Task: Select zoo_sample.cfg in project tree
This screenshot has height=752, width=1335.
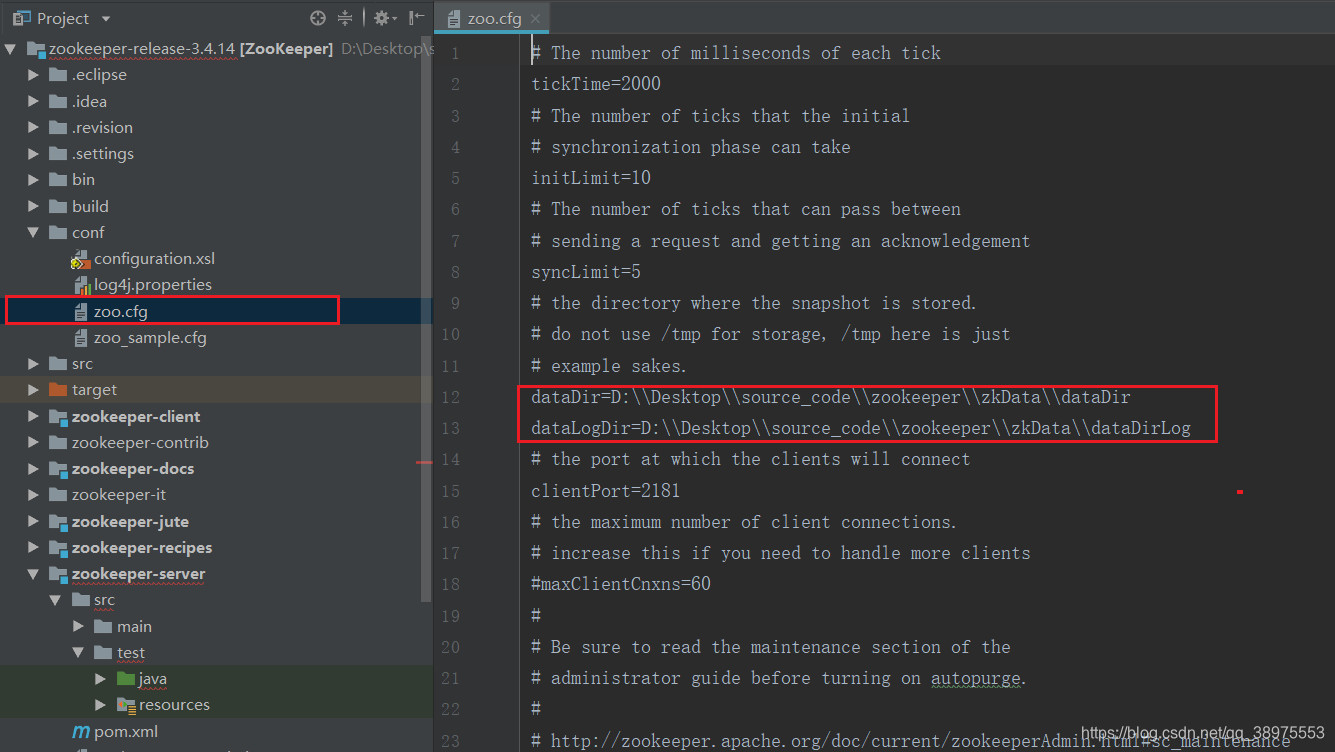Action: [x=150, y=338]
